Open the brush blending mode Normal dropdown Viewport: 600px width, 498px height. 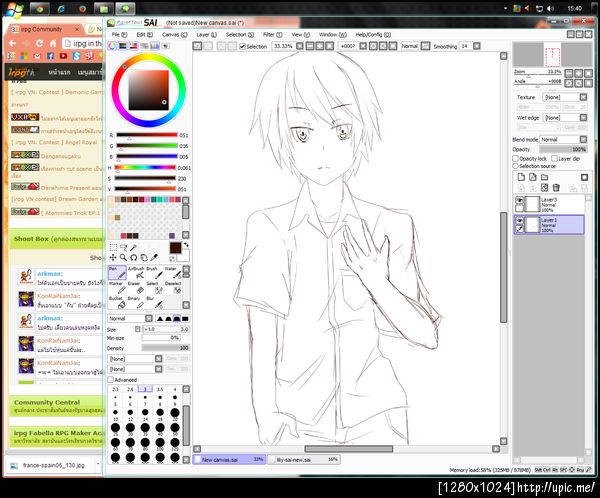pos(130,318)
